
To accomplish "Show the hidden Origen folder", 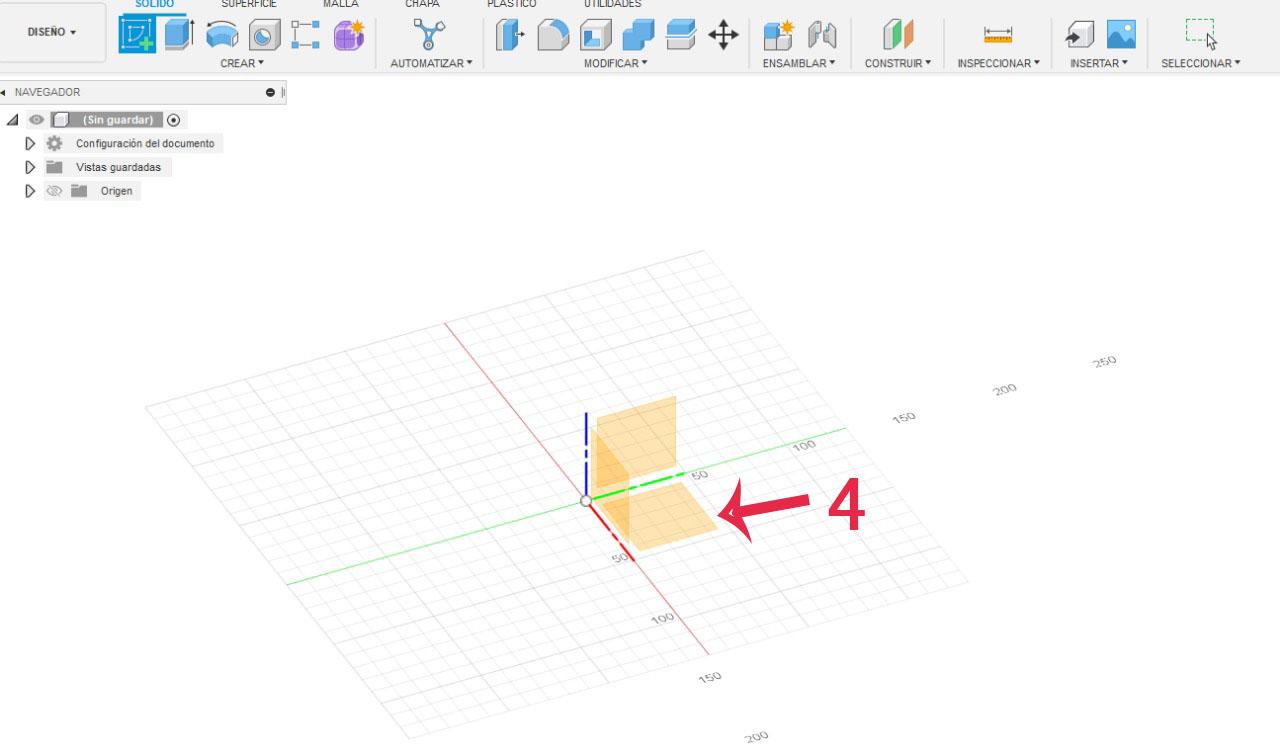I will (54, 191).
